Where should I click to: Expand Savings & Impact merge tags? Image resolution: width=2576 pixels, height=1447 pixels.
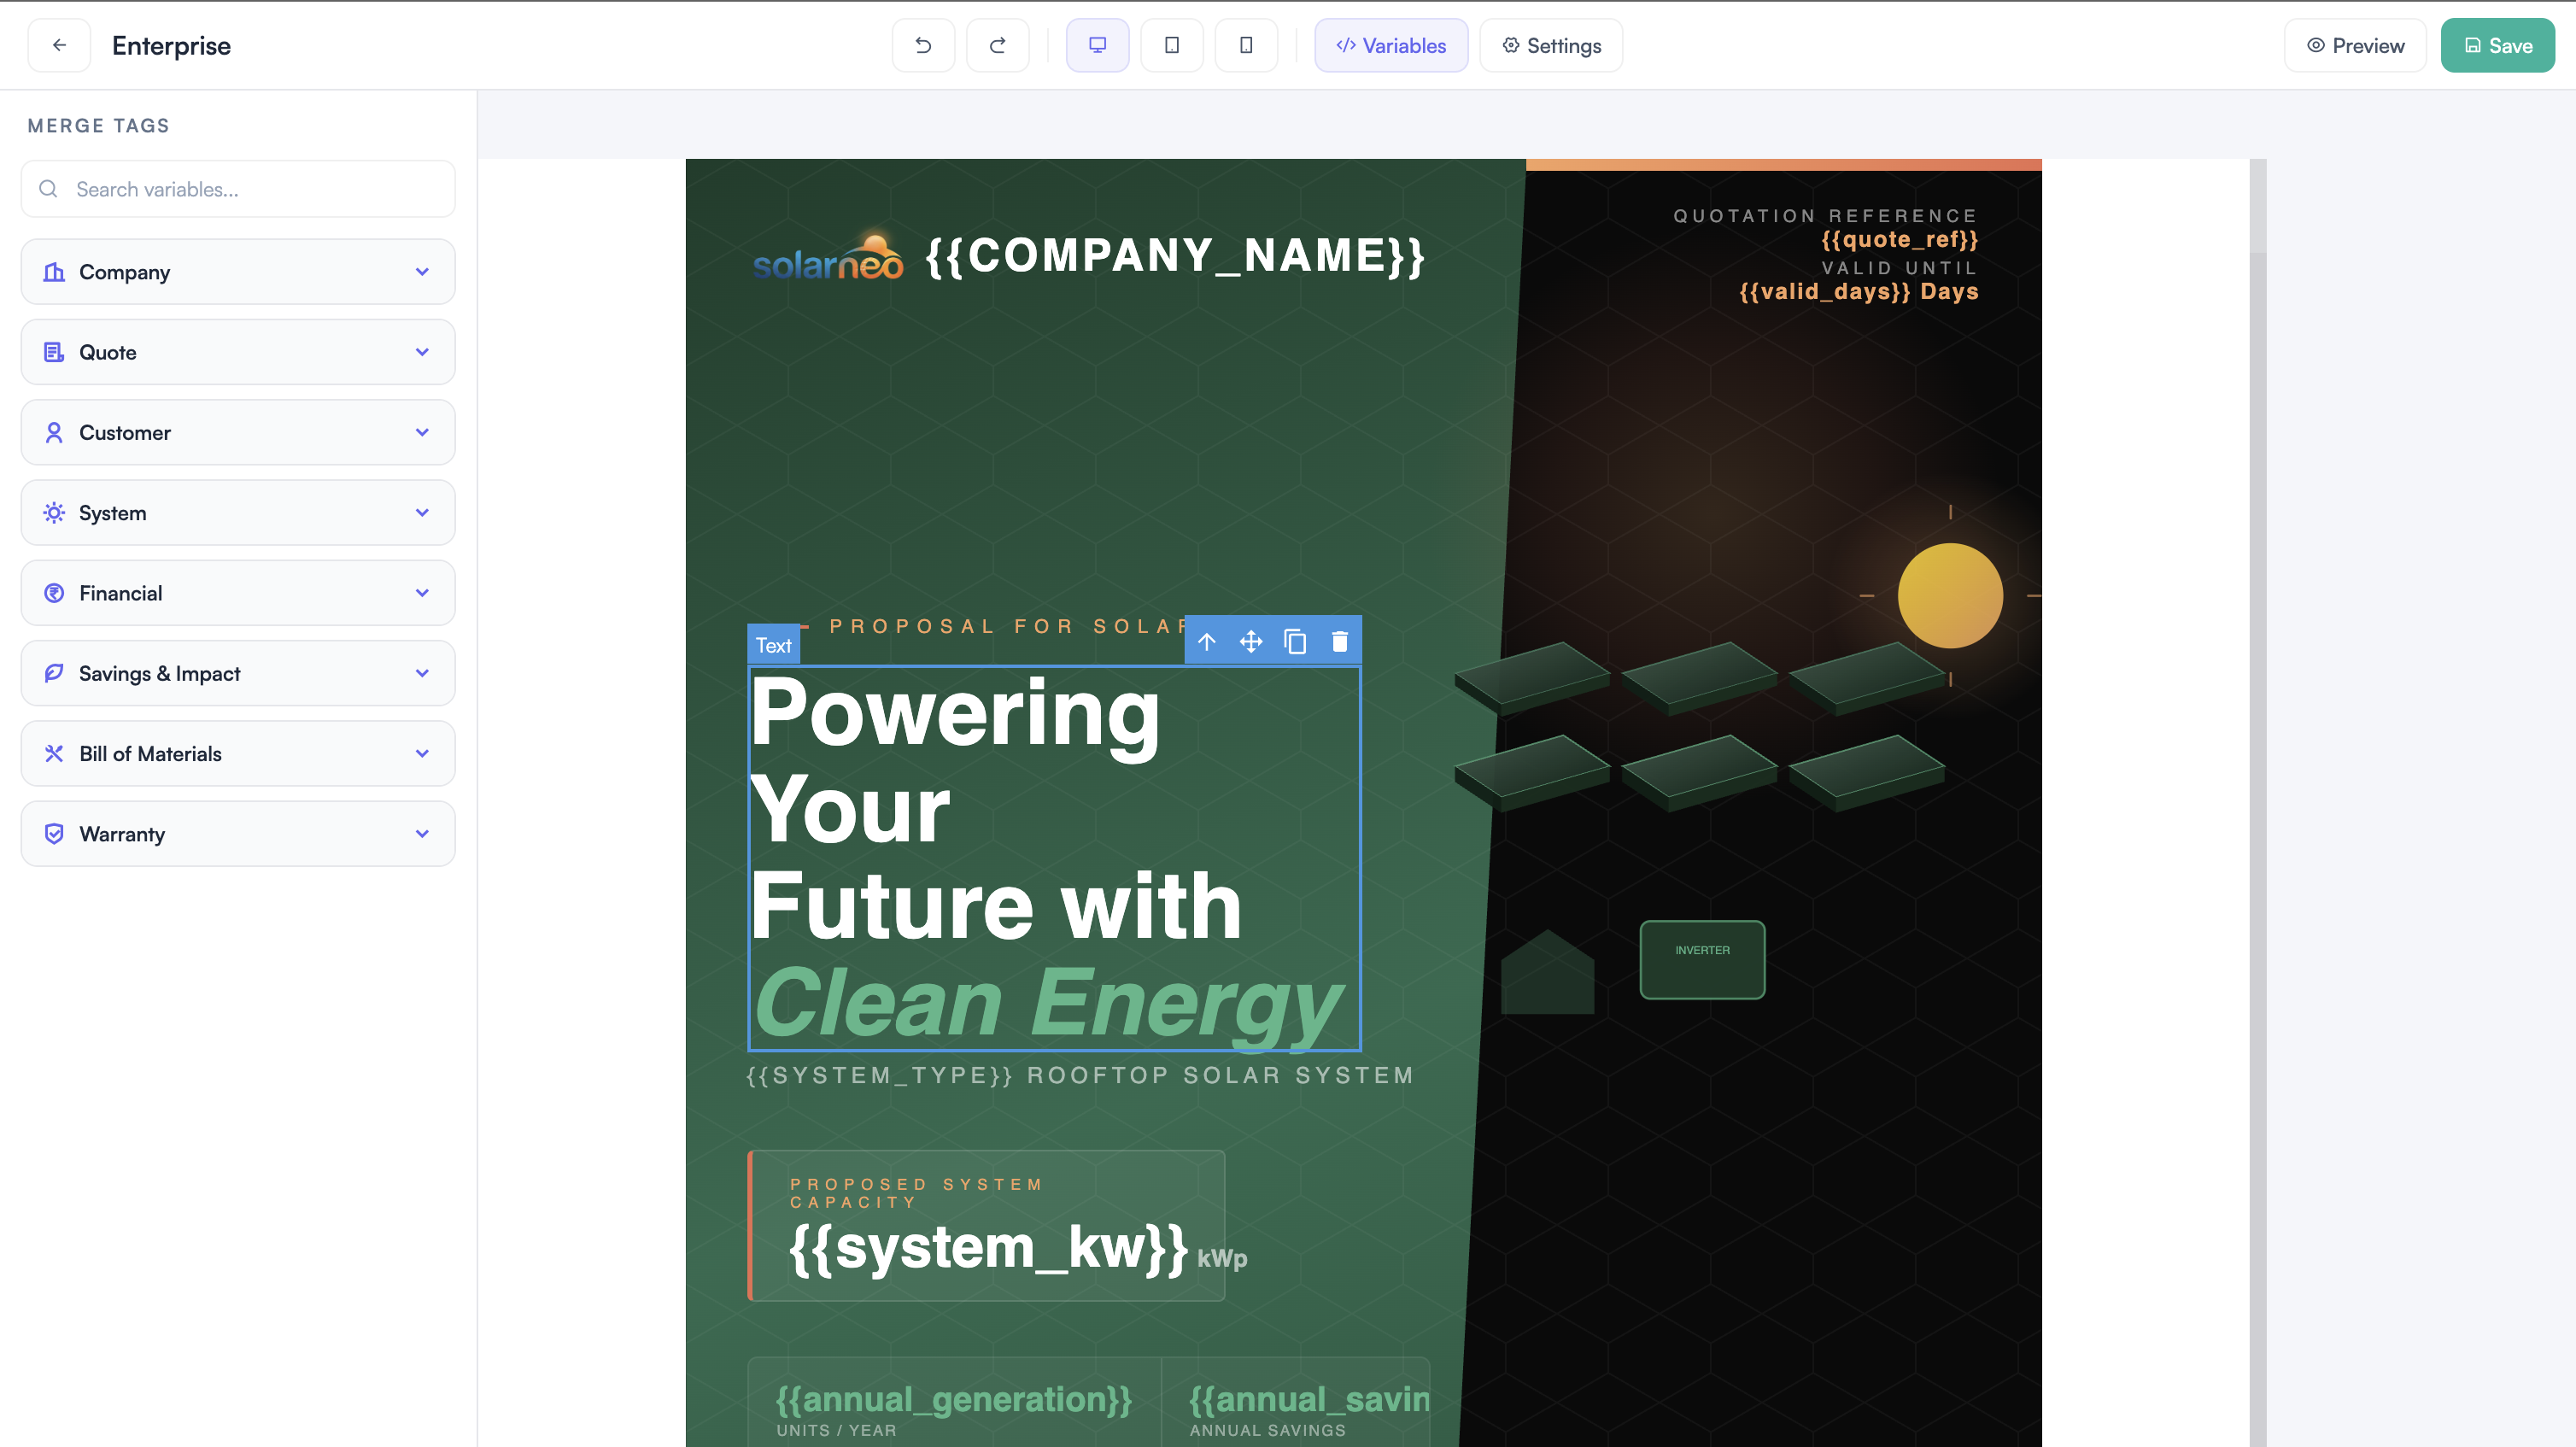pos(238,673)
